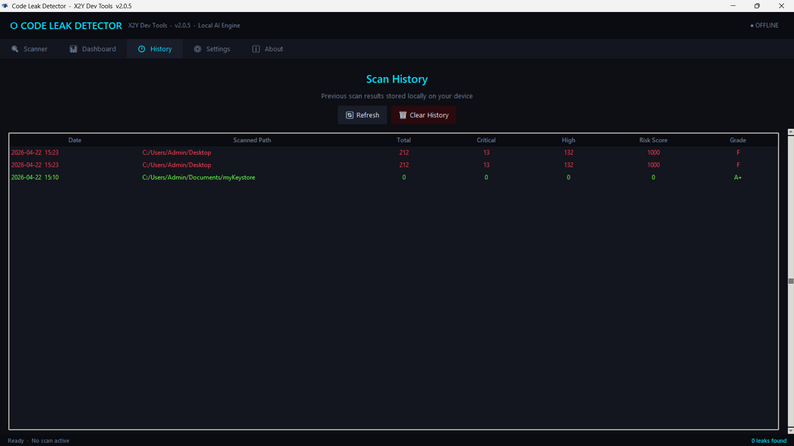Click the Scanned Path column header
The height and width of the screenshot is (446, 794).
pos(252,140)
